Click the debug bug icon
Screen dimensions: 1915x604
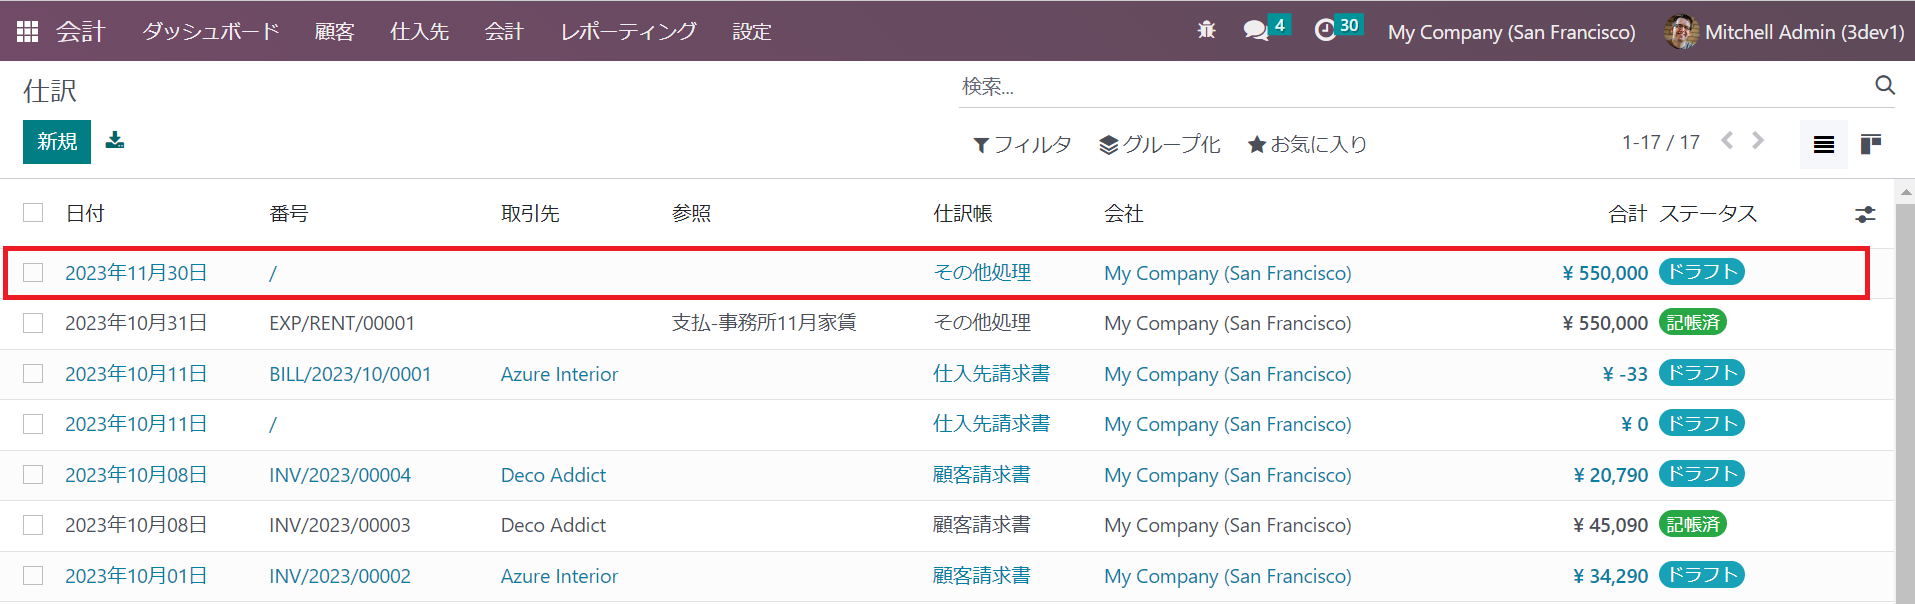(x=1206, y=30)
